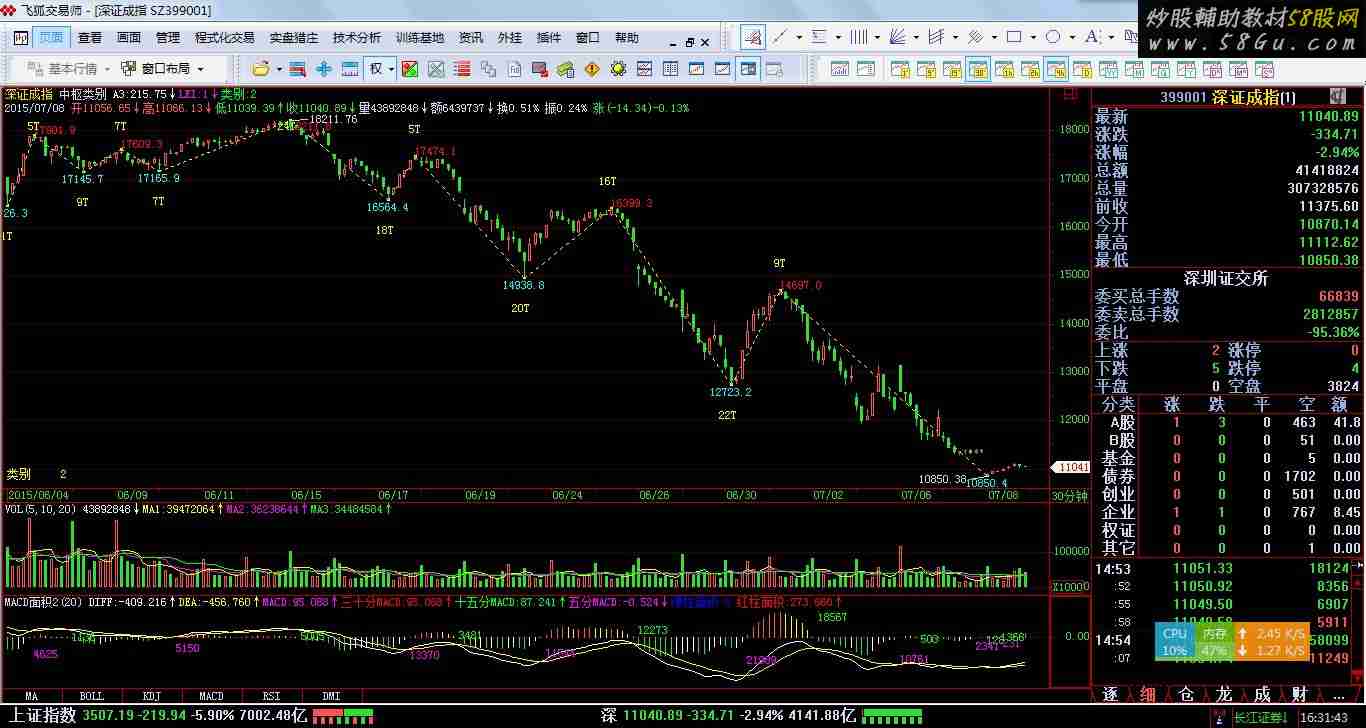Switch chart to daily D period

[1082, 69]
